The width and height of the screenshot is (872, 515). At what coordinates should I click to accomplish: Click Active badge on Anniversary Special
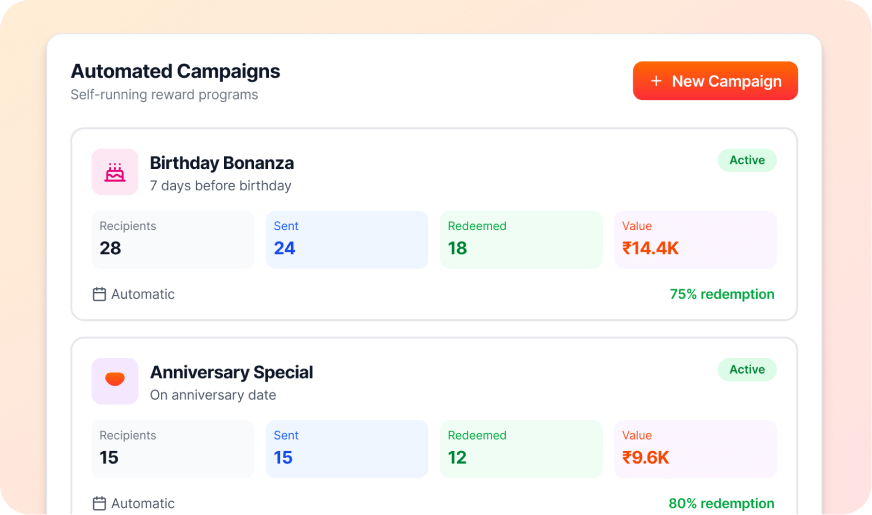[746, 369]
